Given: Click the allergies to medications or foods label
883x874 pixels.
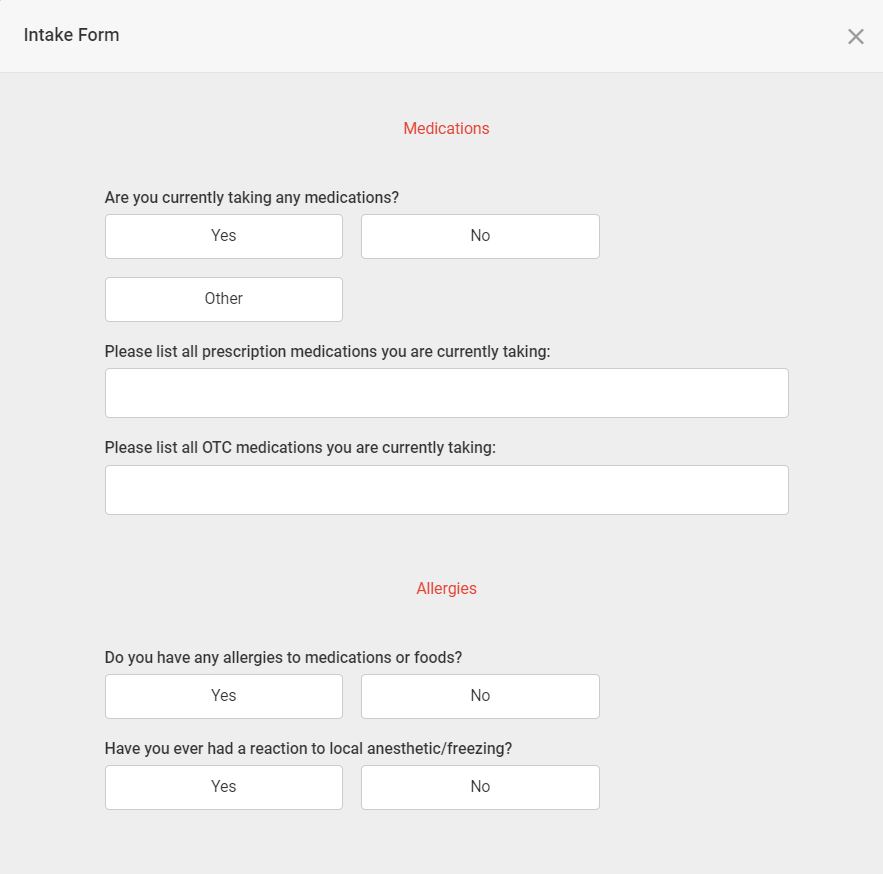Looking at the screenshot, I should (x=283, y=658).
